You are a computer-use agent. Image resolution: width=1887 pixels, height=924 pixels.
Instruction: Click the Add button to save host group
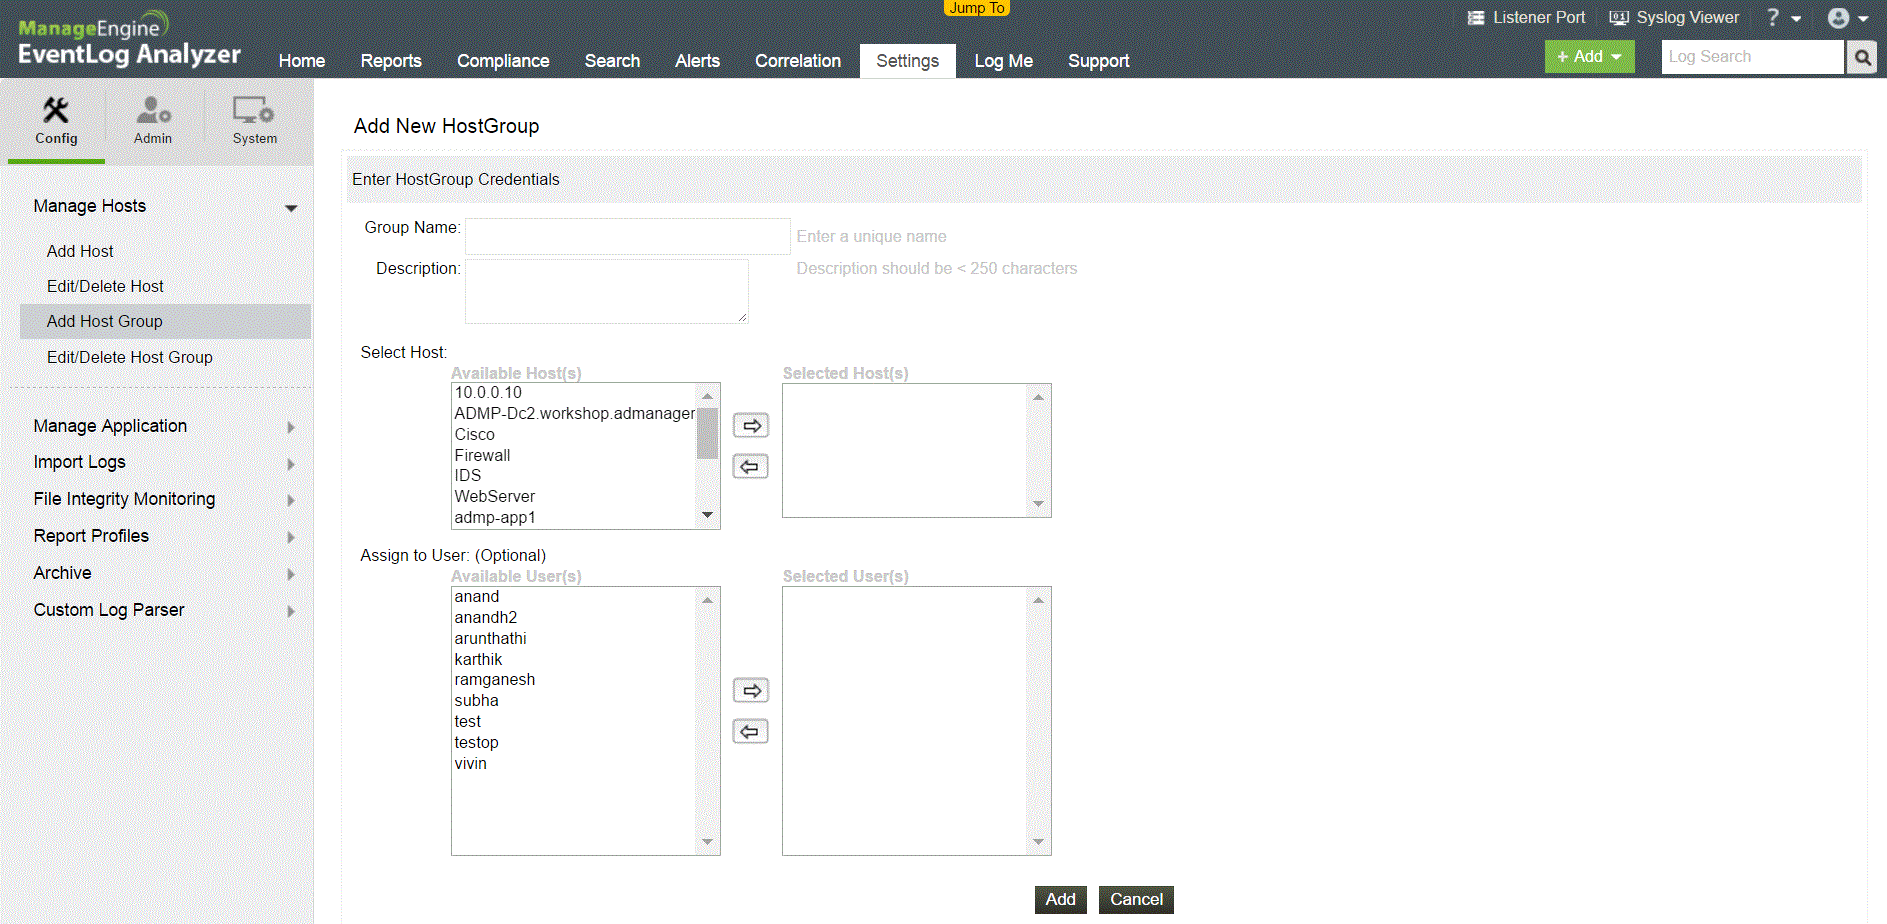pyautogui.click(x=1060, y=900)
